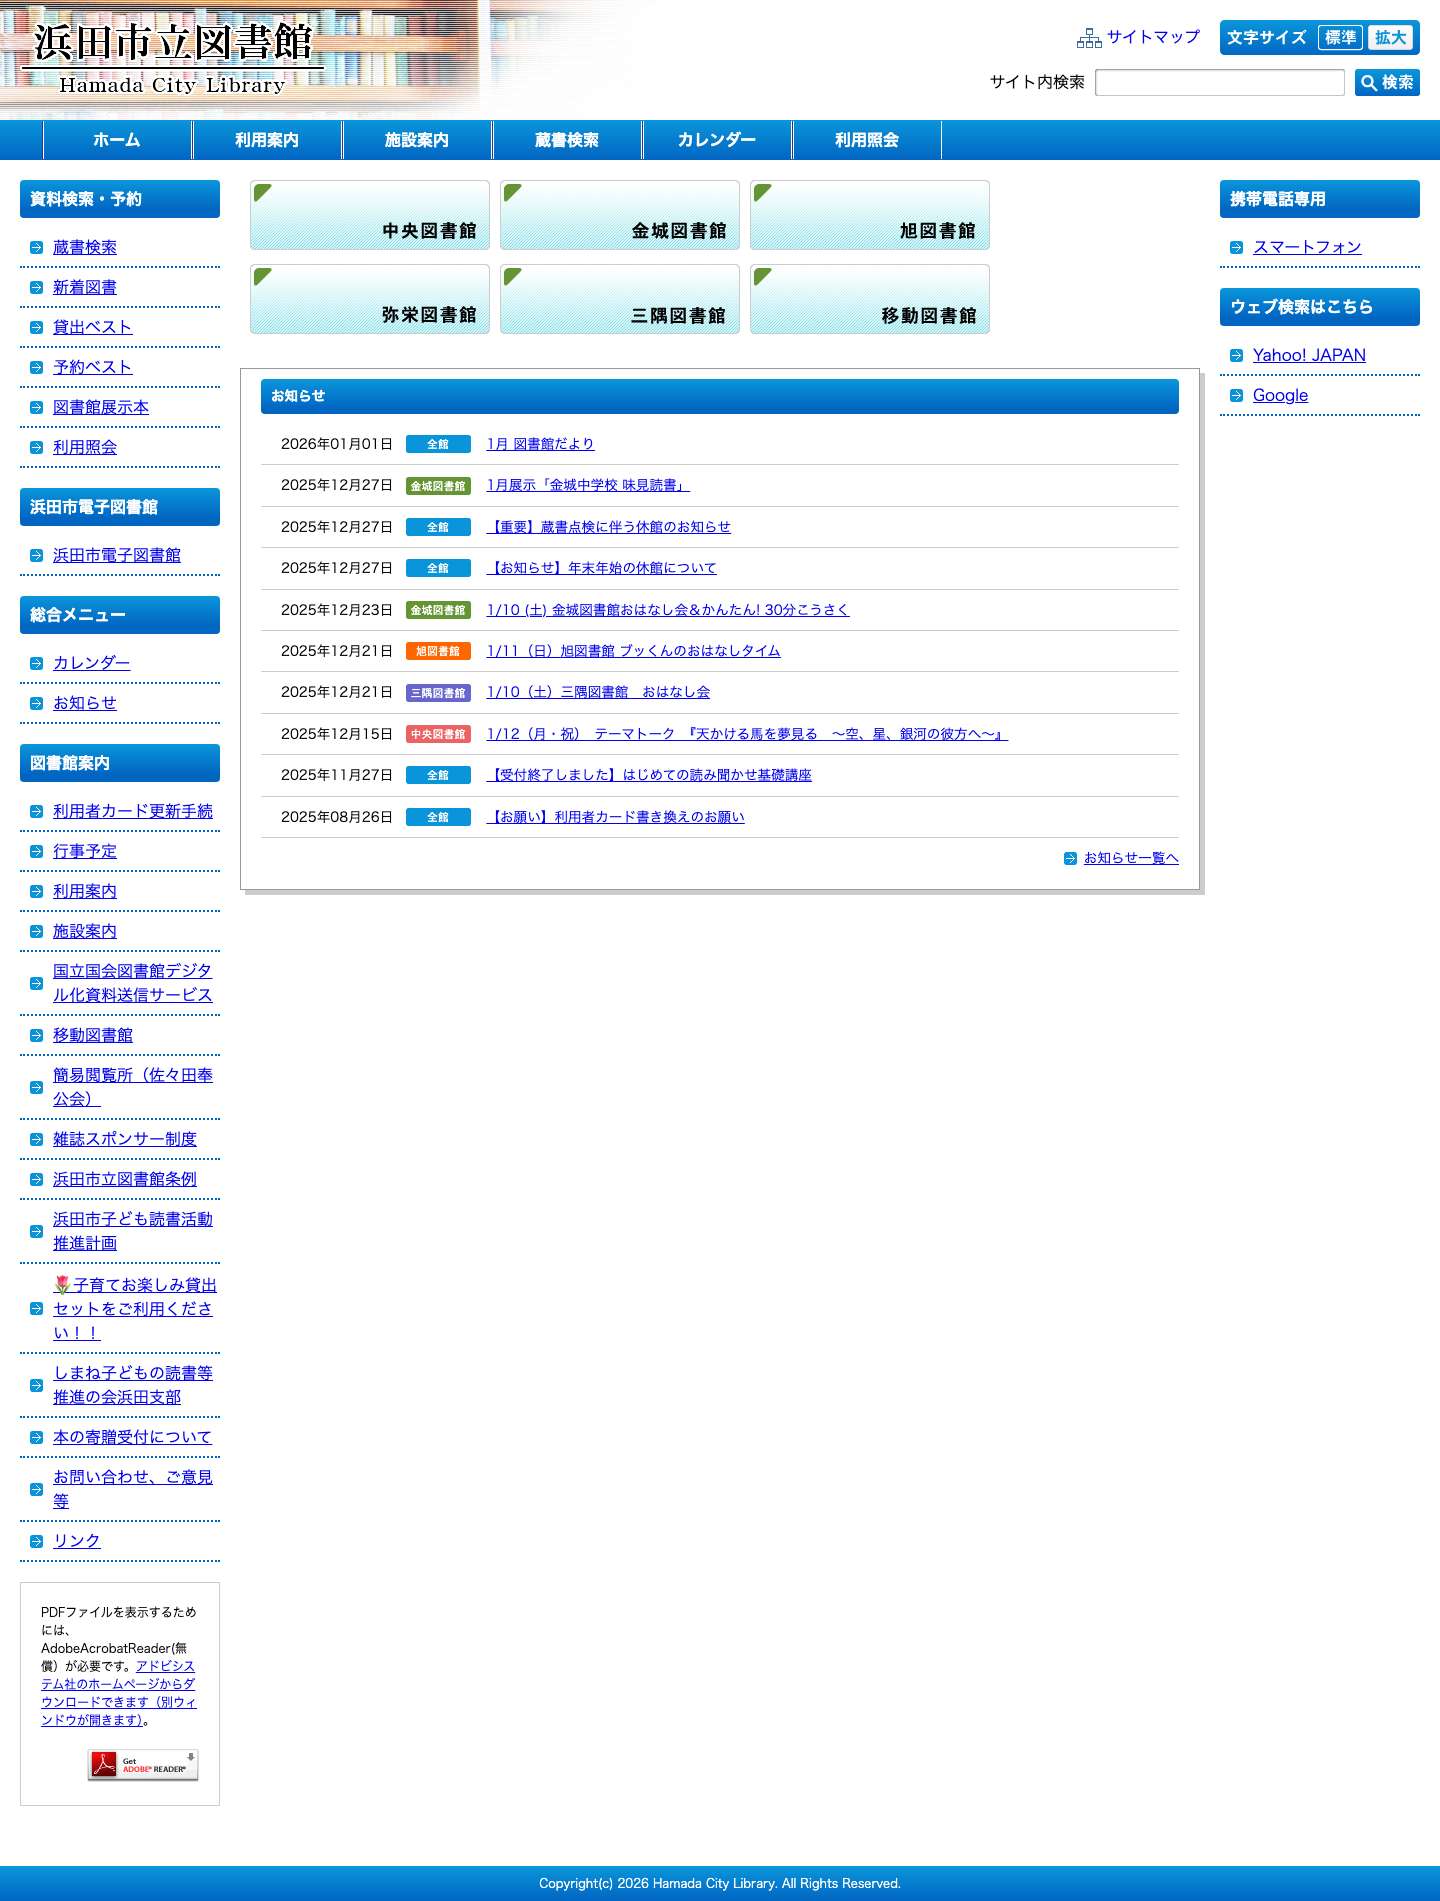Viewport: 1440px width, 1901px height.
Task: Open 利用者カード更新手続 link
Action: point(133,811)
